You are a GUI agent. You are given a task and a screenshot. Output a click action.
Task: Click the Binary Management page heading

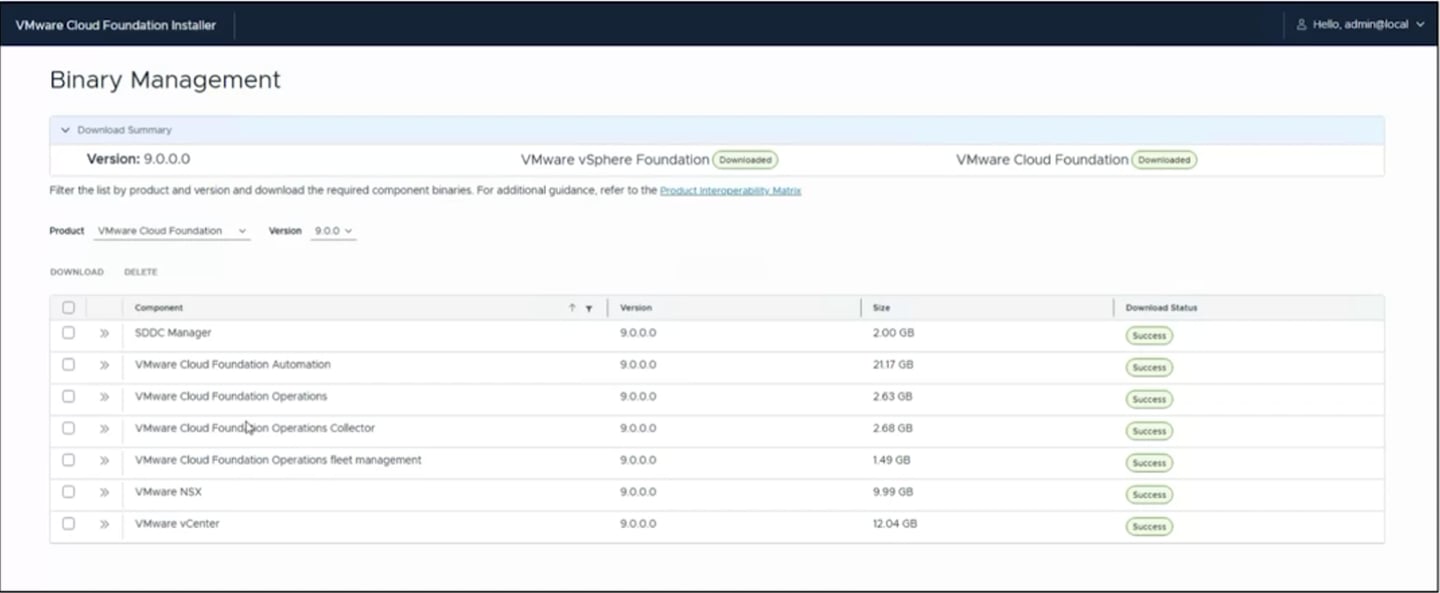tap(165, 80)
